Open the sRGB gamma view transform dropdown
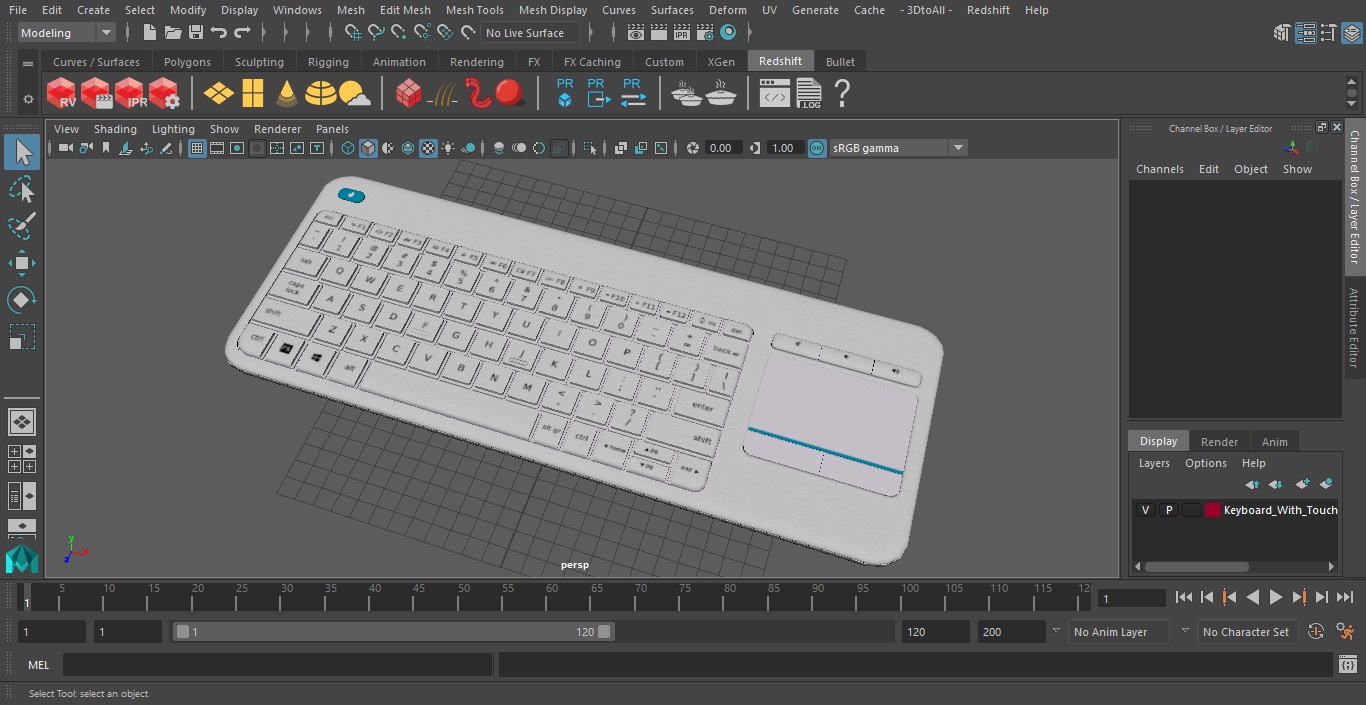 tap(897, 148)
